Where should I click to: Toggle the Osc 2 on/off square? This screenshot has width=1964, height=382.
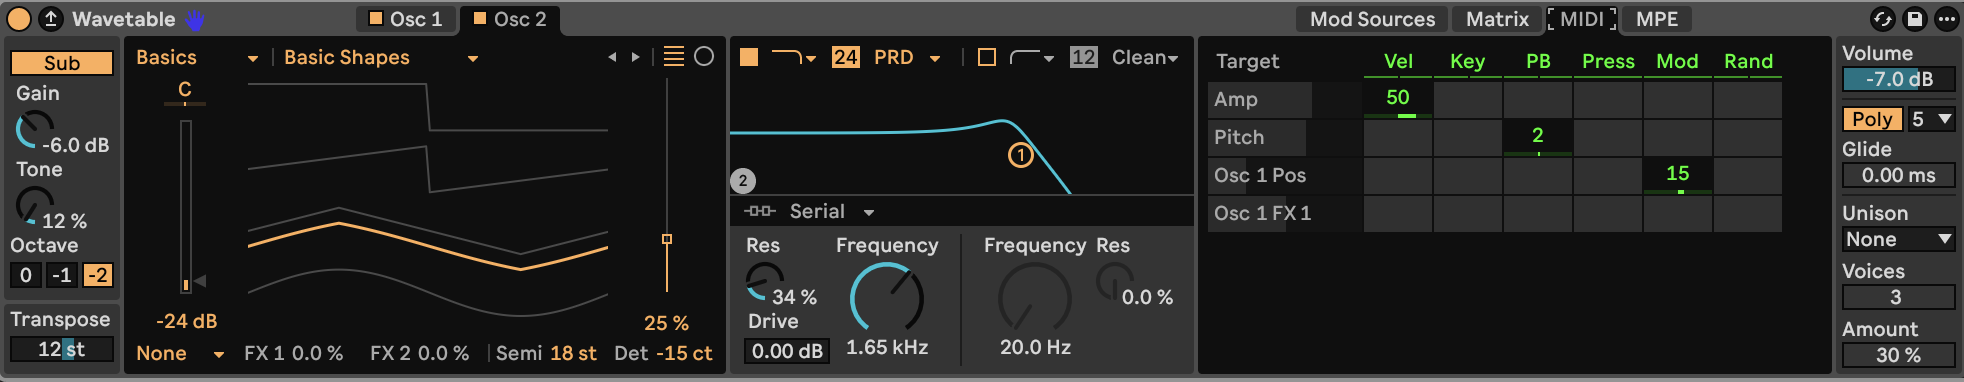(480, 18)
